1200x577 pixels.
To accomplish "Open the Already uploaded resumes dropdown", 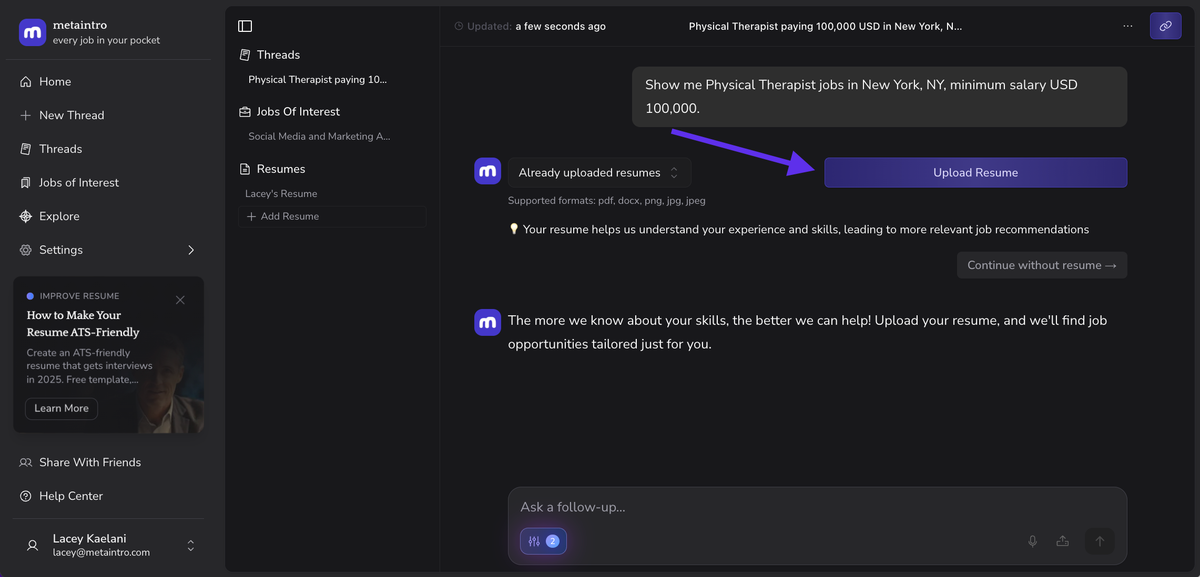I will [x=598, y=173].
